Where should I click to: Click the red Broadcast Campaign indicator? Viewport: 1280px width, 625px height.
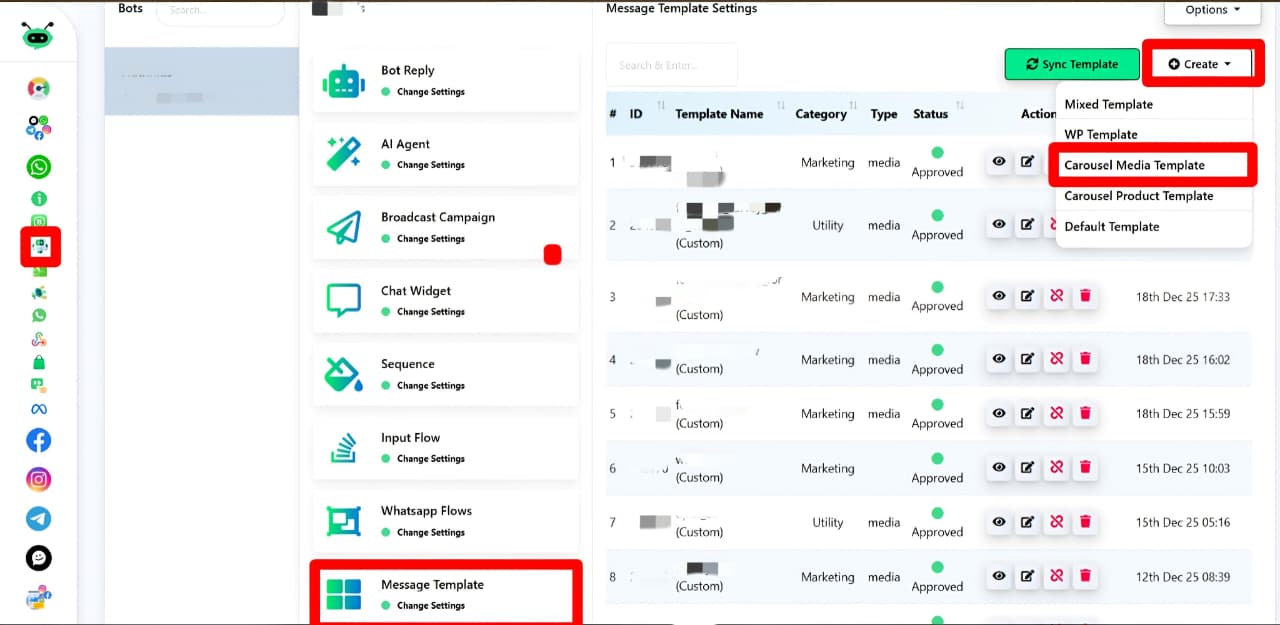tap(552, 254)
